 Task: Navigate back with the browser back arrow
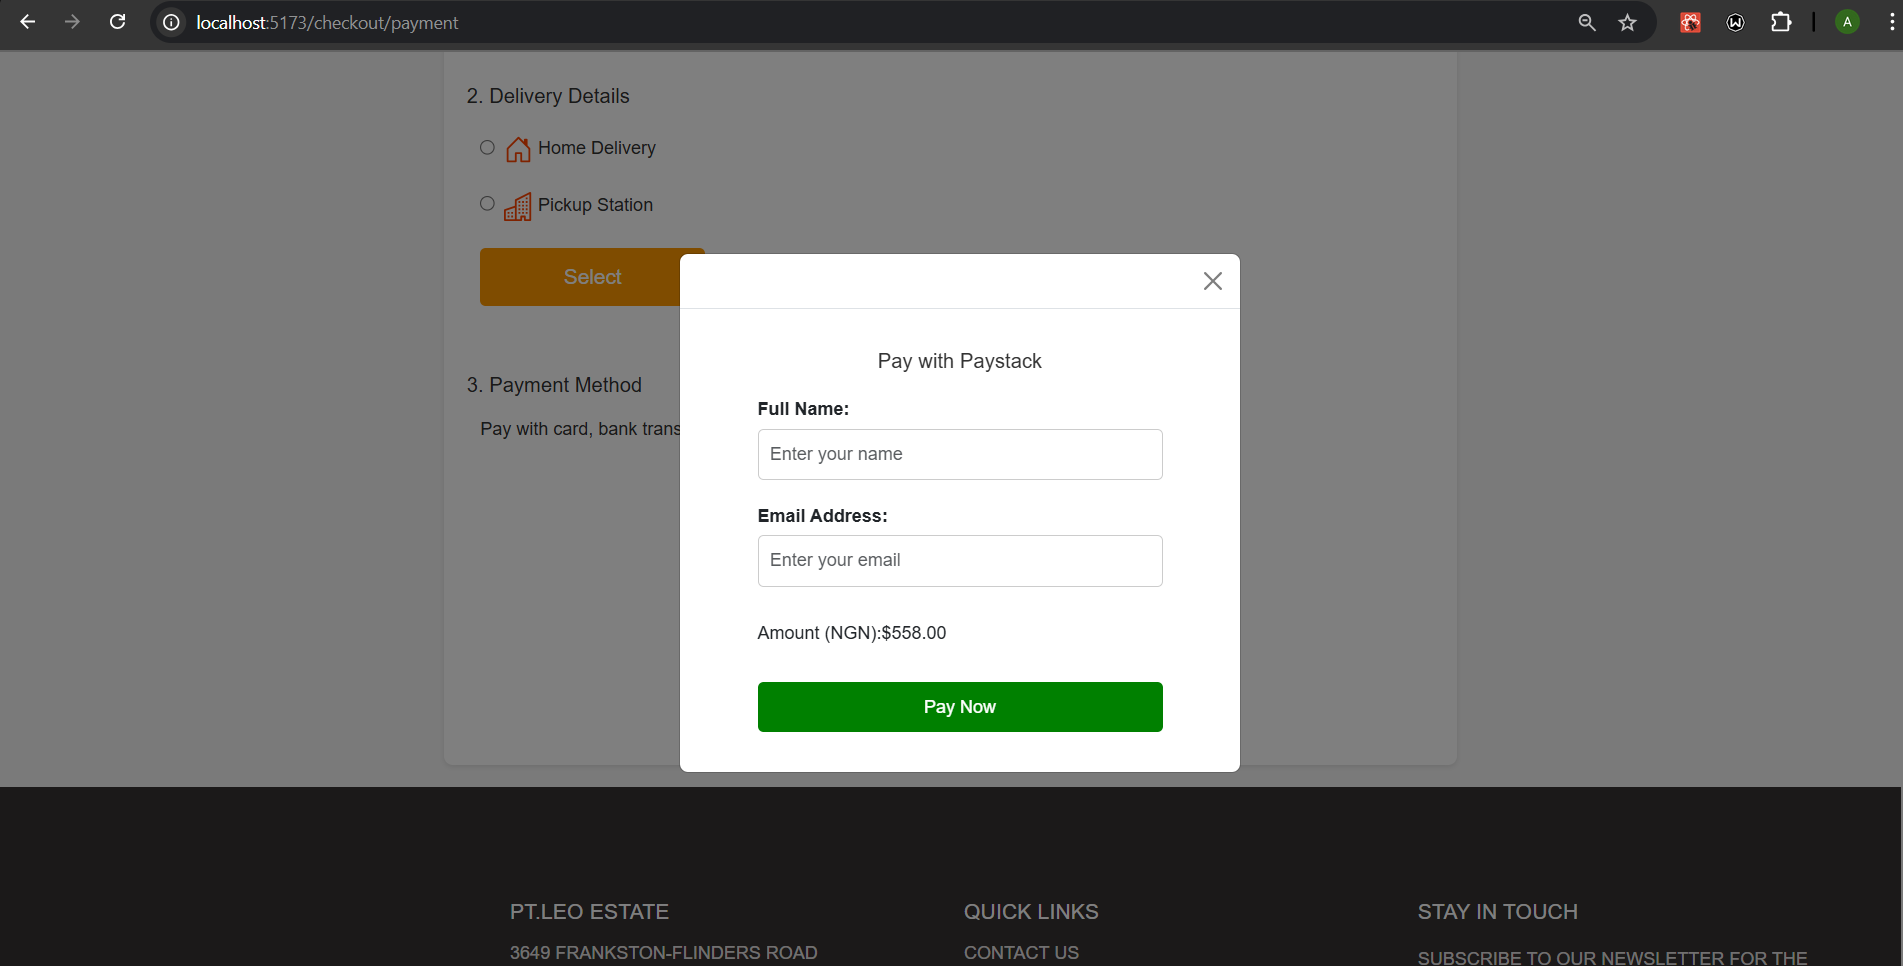click(27, 22)
